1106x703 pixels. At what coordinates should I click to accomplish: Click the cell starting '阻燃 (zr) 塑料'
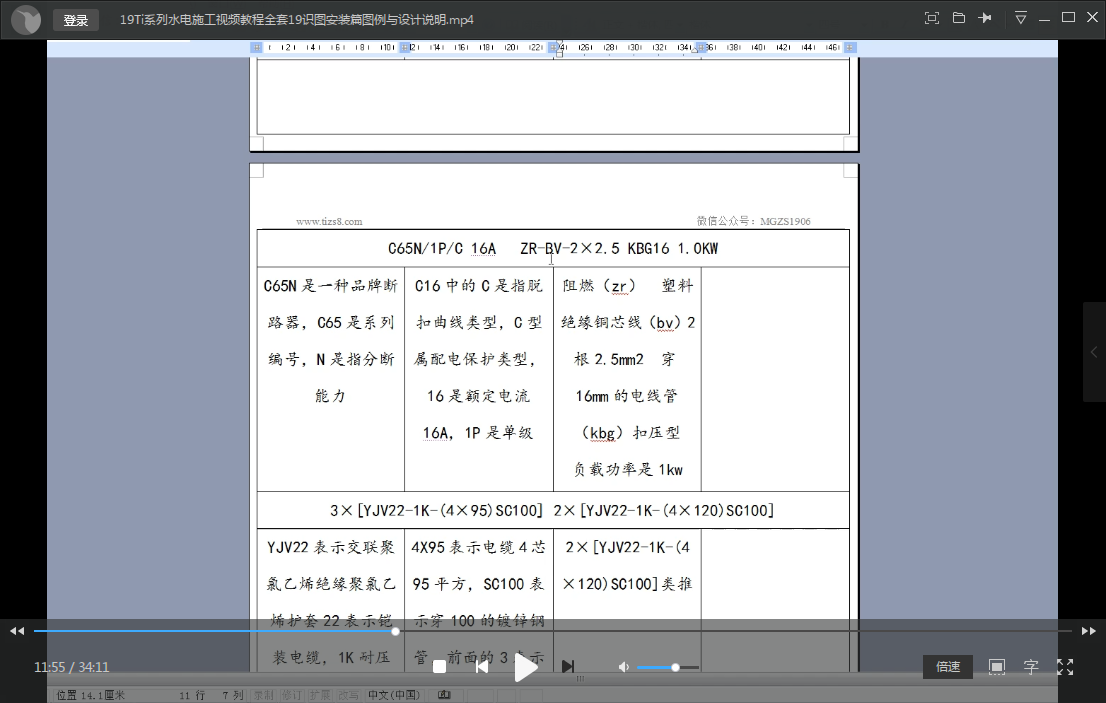pyautogui.click(x=628, y=379)
